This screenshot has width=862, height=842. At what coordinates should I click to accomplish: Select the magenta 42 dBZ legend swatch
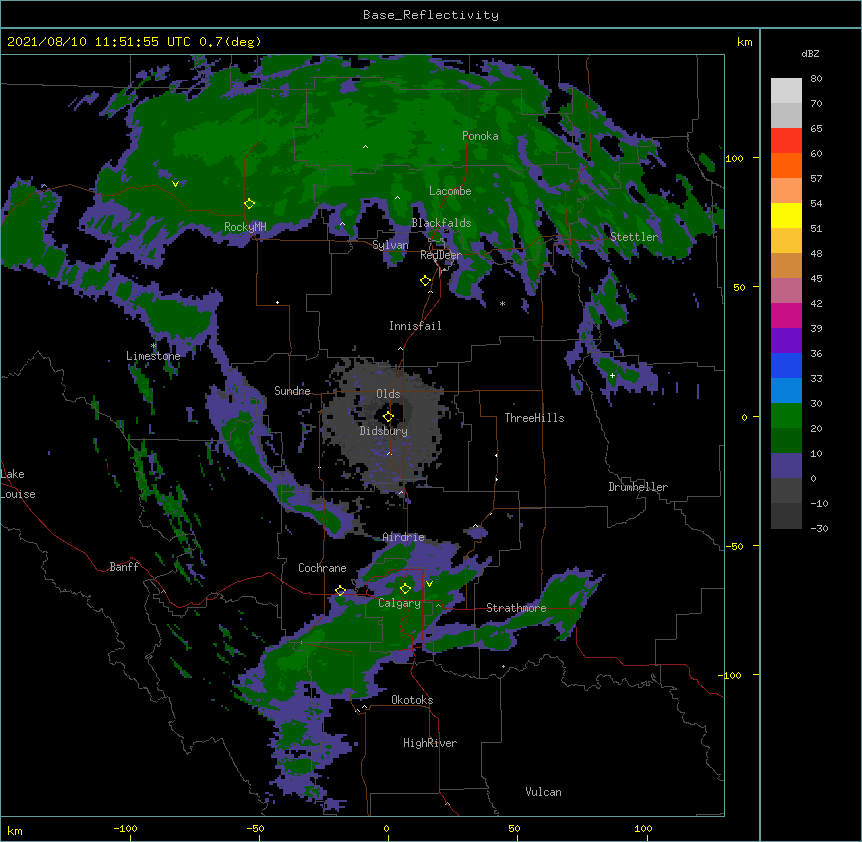pyautogui.click(x=786, y=315)
